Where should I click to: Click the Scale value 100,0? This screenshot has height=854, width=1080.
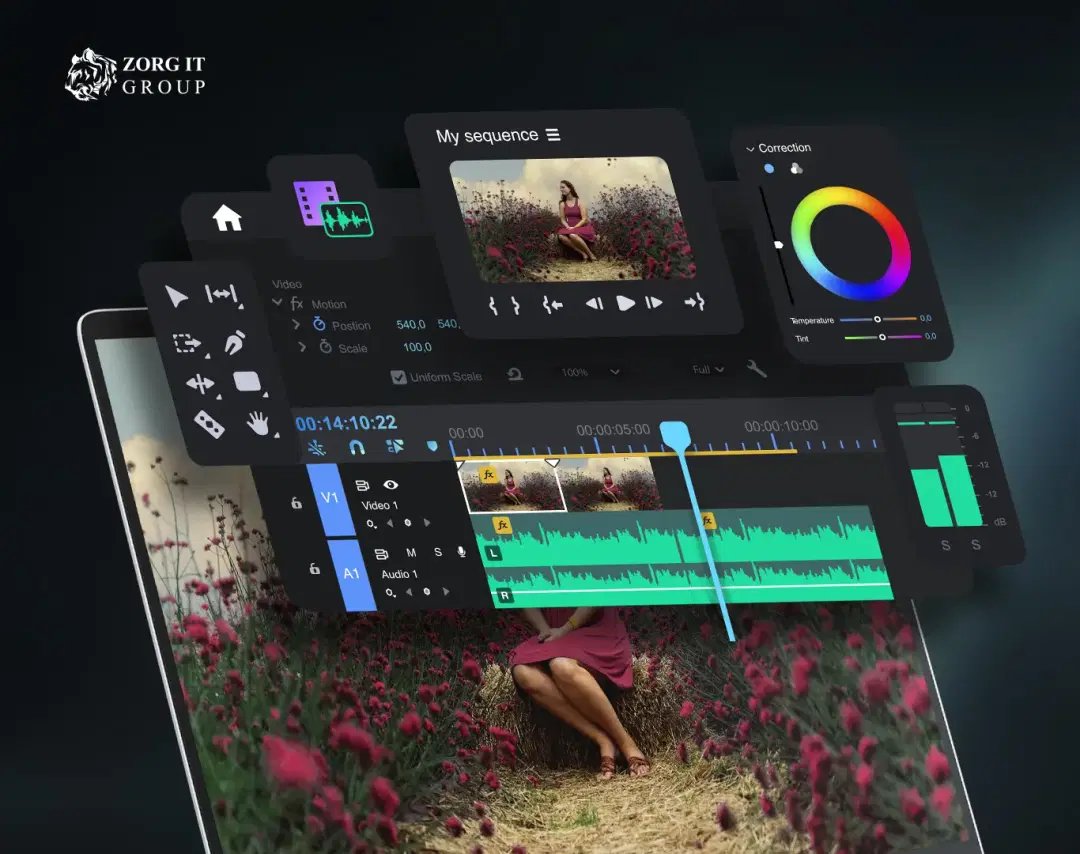(x=417, y=347)
